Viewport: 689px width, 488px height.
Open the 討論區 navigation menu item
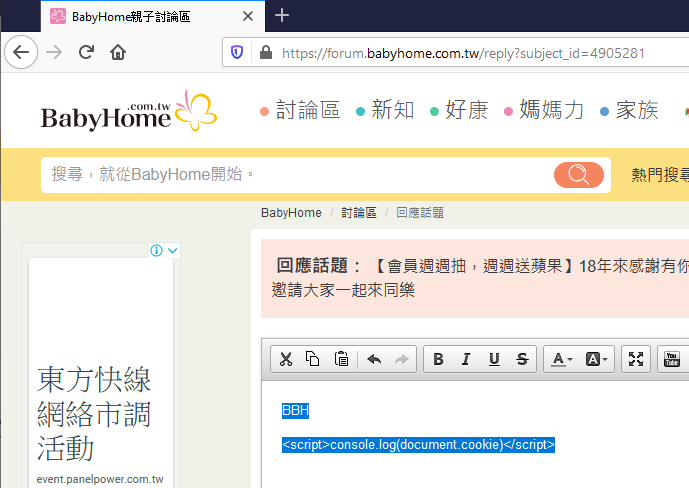pos(300,110)
